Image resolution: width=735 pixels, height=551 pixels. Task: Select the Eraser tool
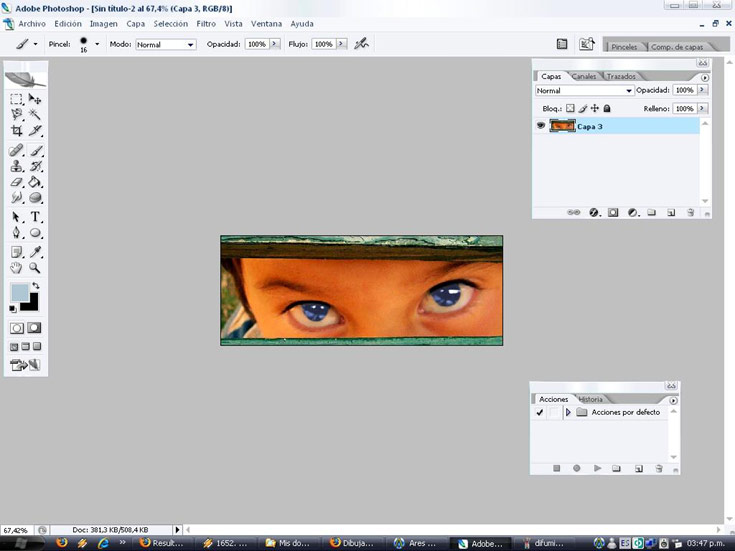tap(16, 182)
